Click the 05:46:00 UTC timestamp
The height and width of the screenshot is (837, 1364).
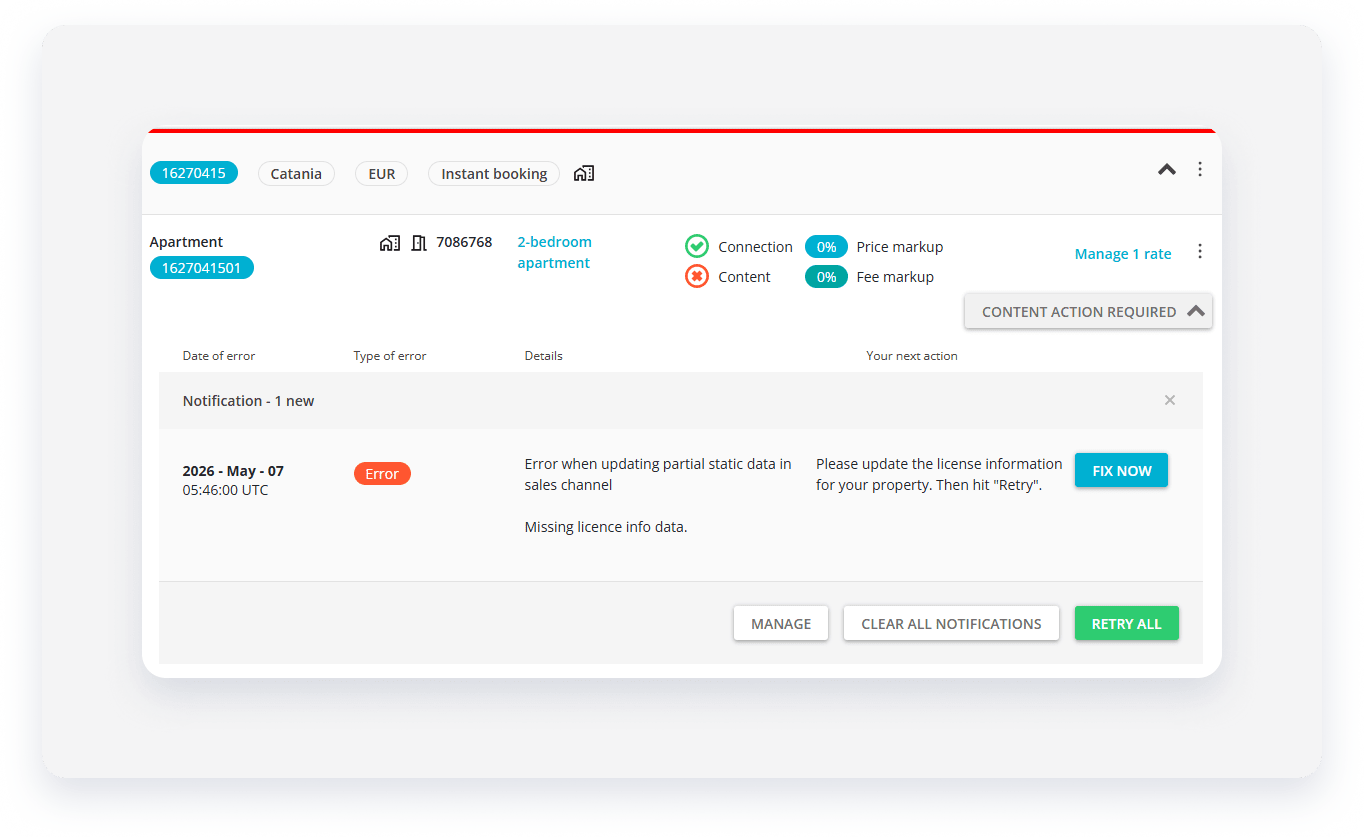point(226,490)
